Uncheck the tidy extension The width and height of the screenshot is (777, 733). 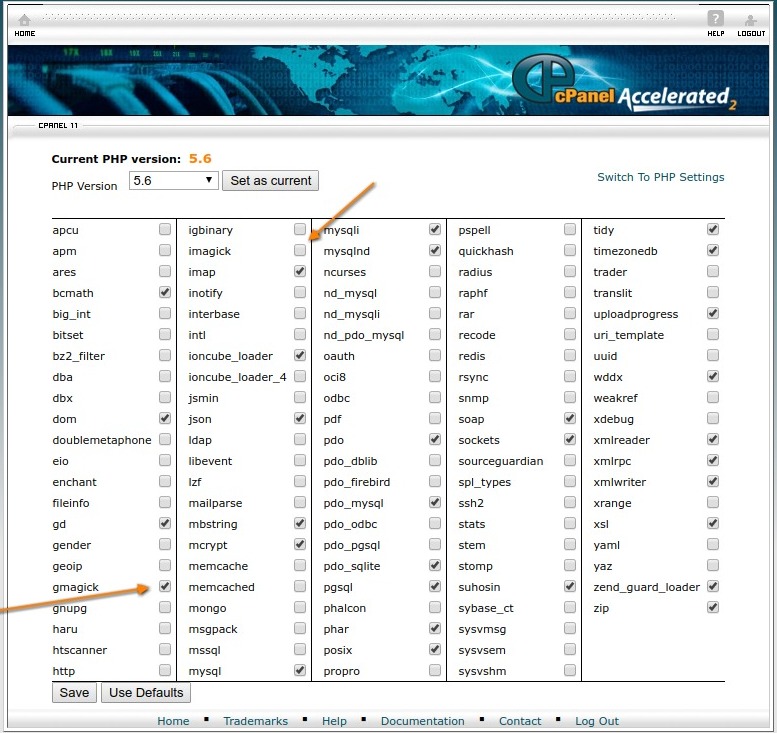(713, 229)
